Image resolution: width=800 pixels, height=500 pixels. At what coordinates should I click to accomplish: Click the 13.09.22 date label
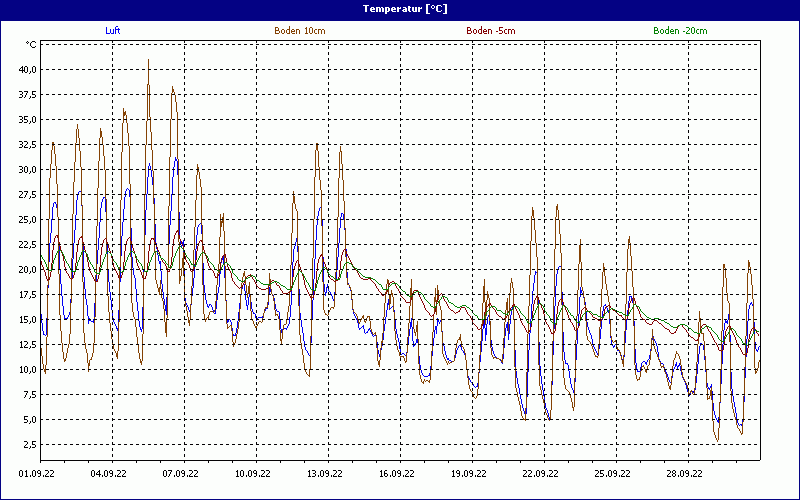point(324,475)
